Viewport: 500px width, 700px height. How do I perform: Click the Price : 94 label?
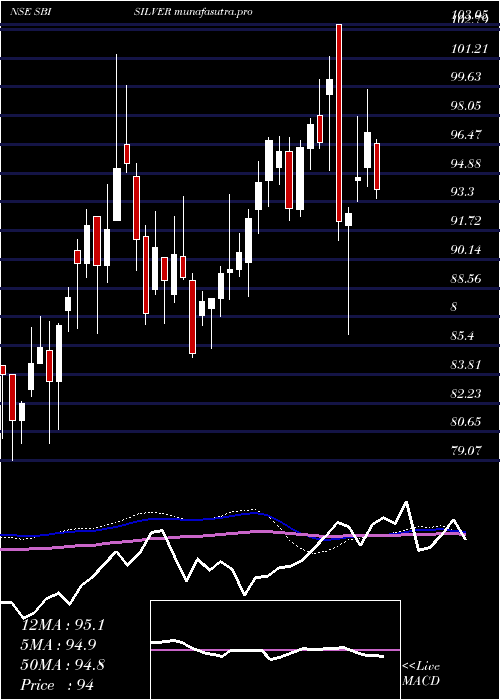pos(58,685)
